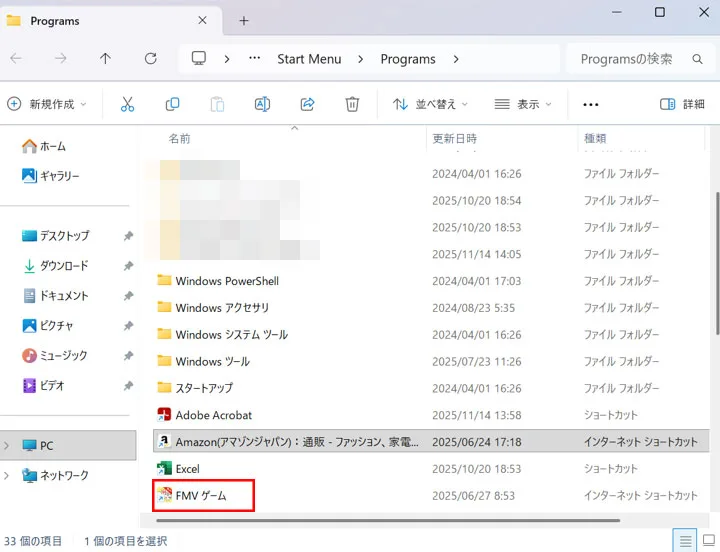This screenshot has width=720, height=552.
Task: Open the see-more ellipsis menu
Action: pyautogui.click(x=591, y=105)
